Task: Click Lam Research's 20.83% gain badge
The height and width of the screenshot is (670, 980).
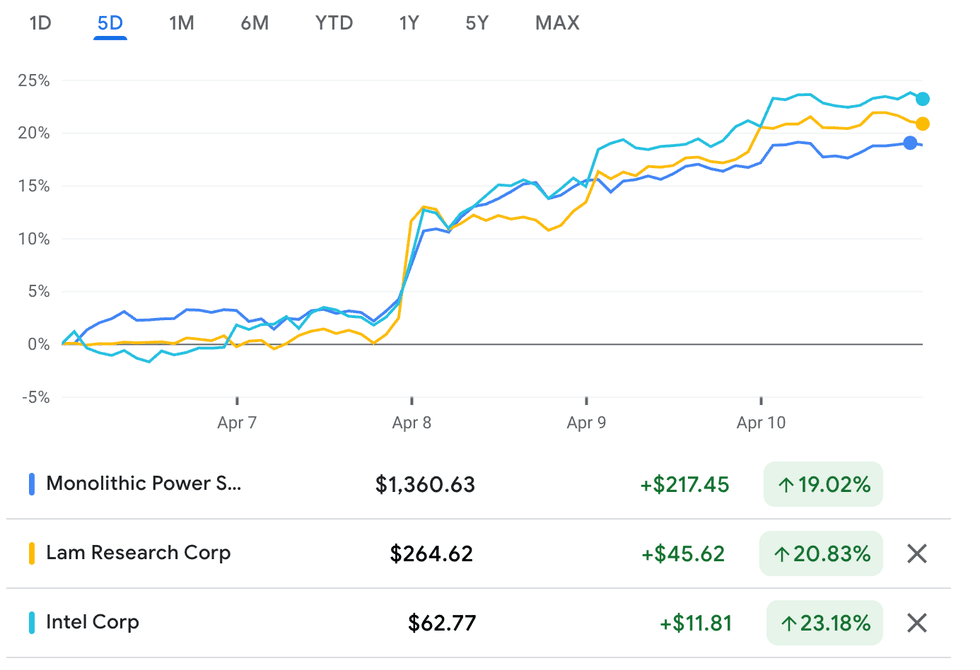Action: pos(824,553)
